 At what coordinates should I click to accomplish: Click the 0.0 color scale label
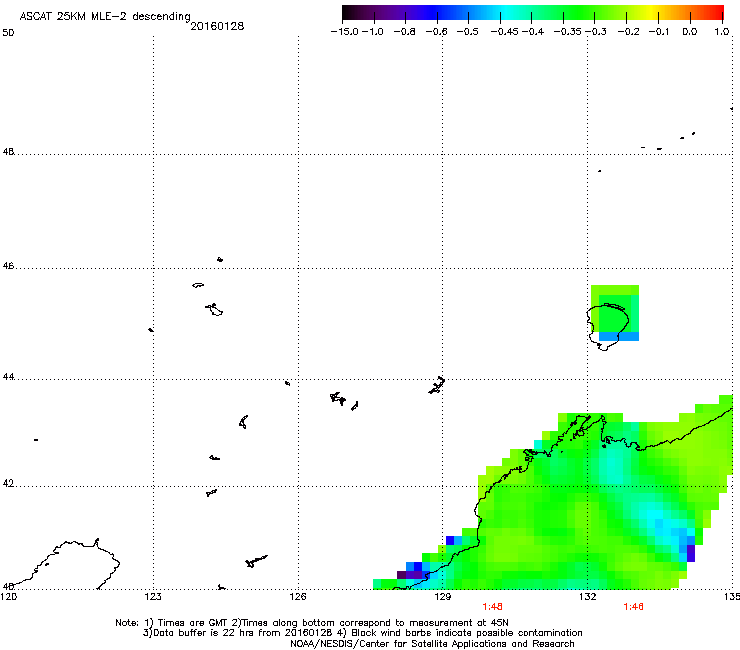click(690, 32)
